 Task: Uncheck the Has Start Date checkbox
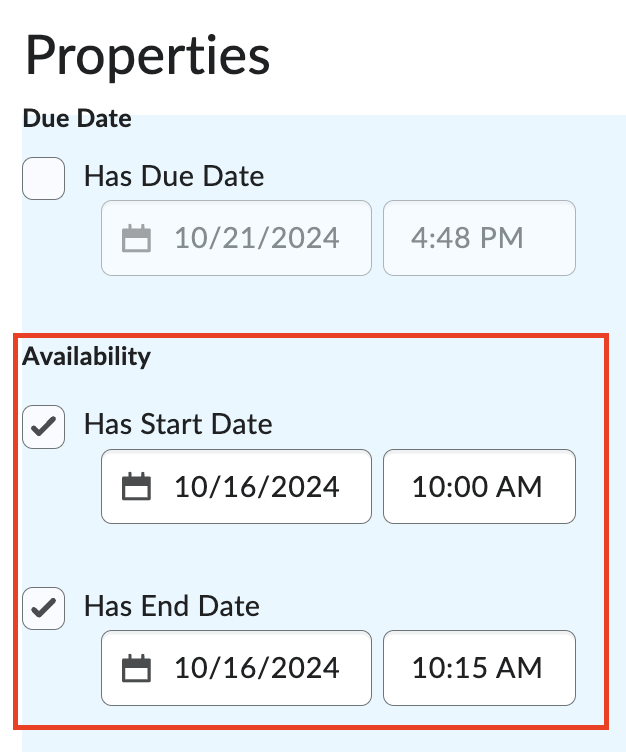(x=43, y=427)
